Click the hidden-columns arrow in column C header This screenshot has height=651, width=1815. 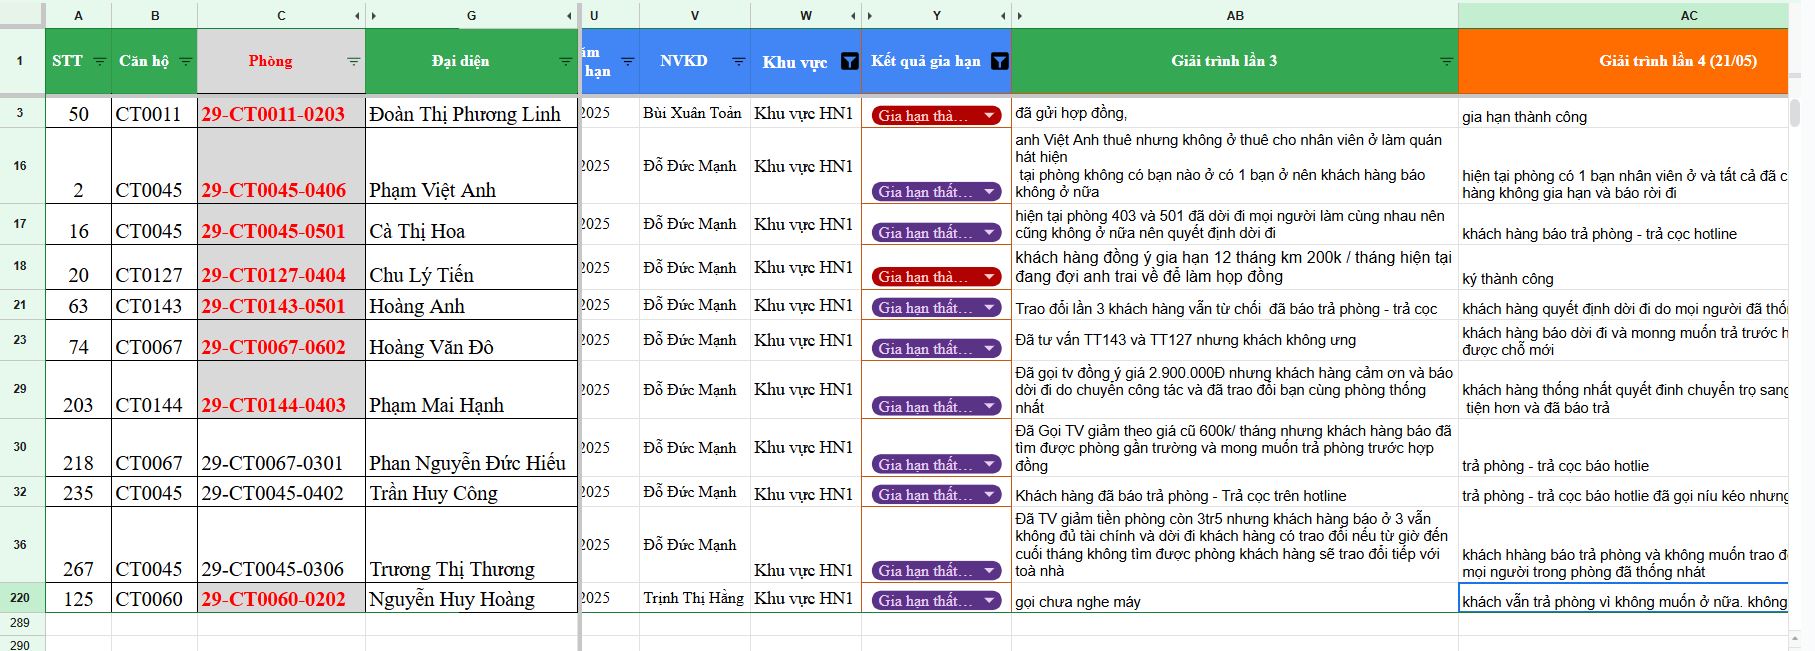(x=357, y=16)
